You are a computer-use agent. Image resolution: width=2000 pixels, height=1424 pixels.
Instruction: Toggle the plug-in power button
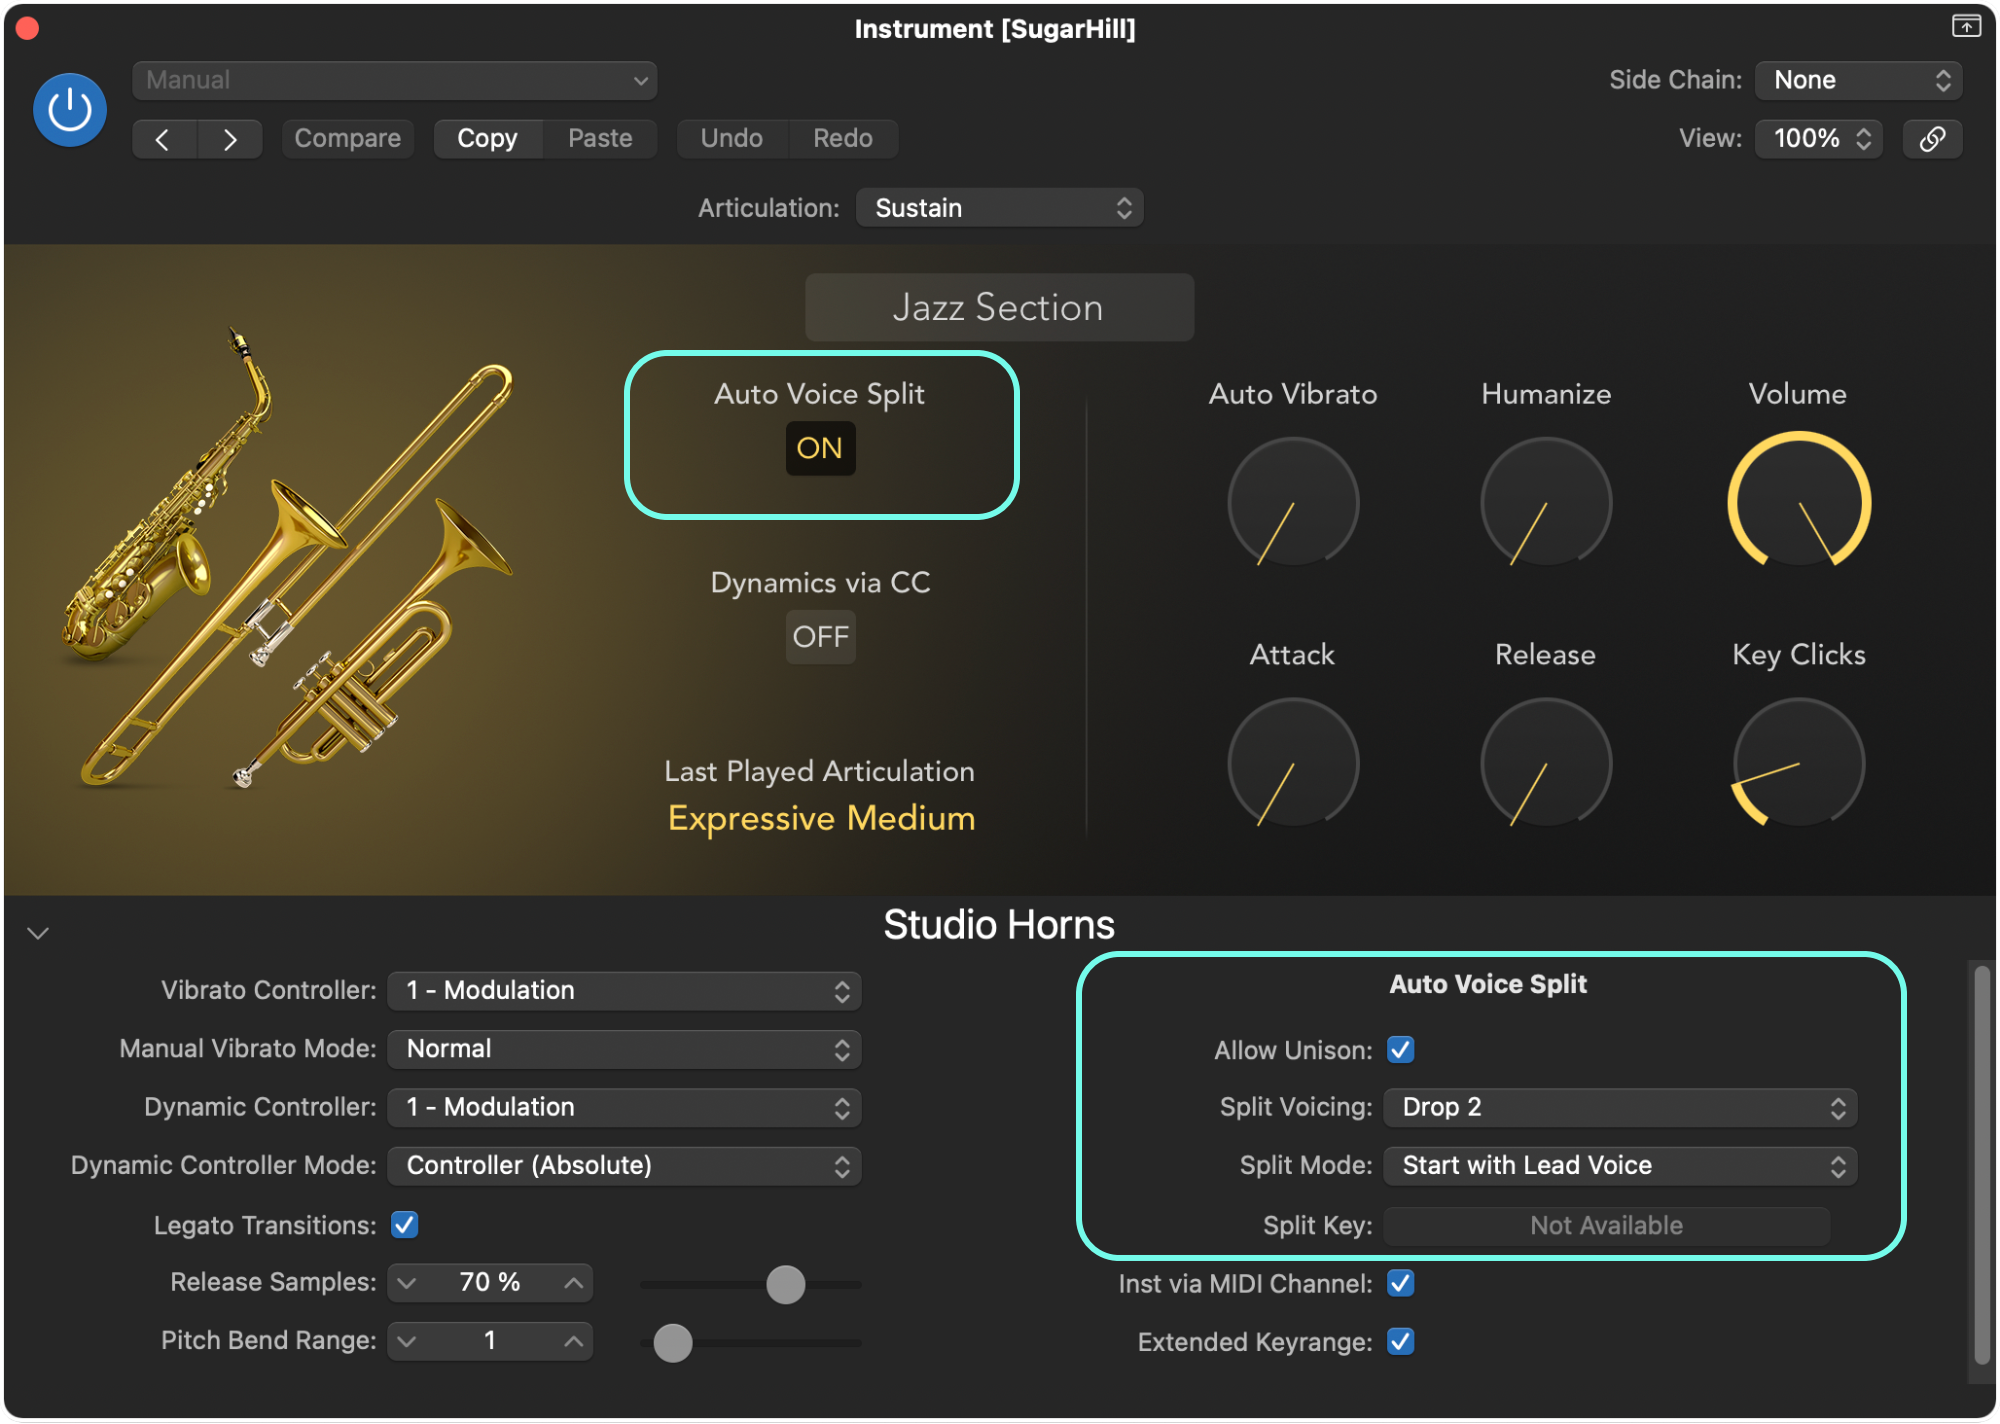coord(70,110)
